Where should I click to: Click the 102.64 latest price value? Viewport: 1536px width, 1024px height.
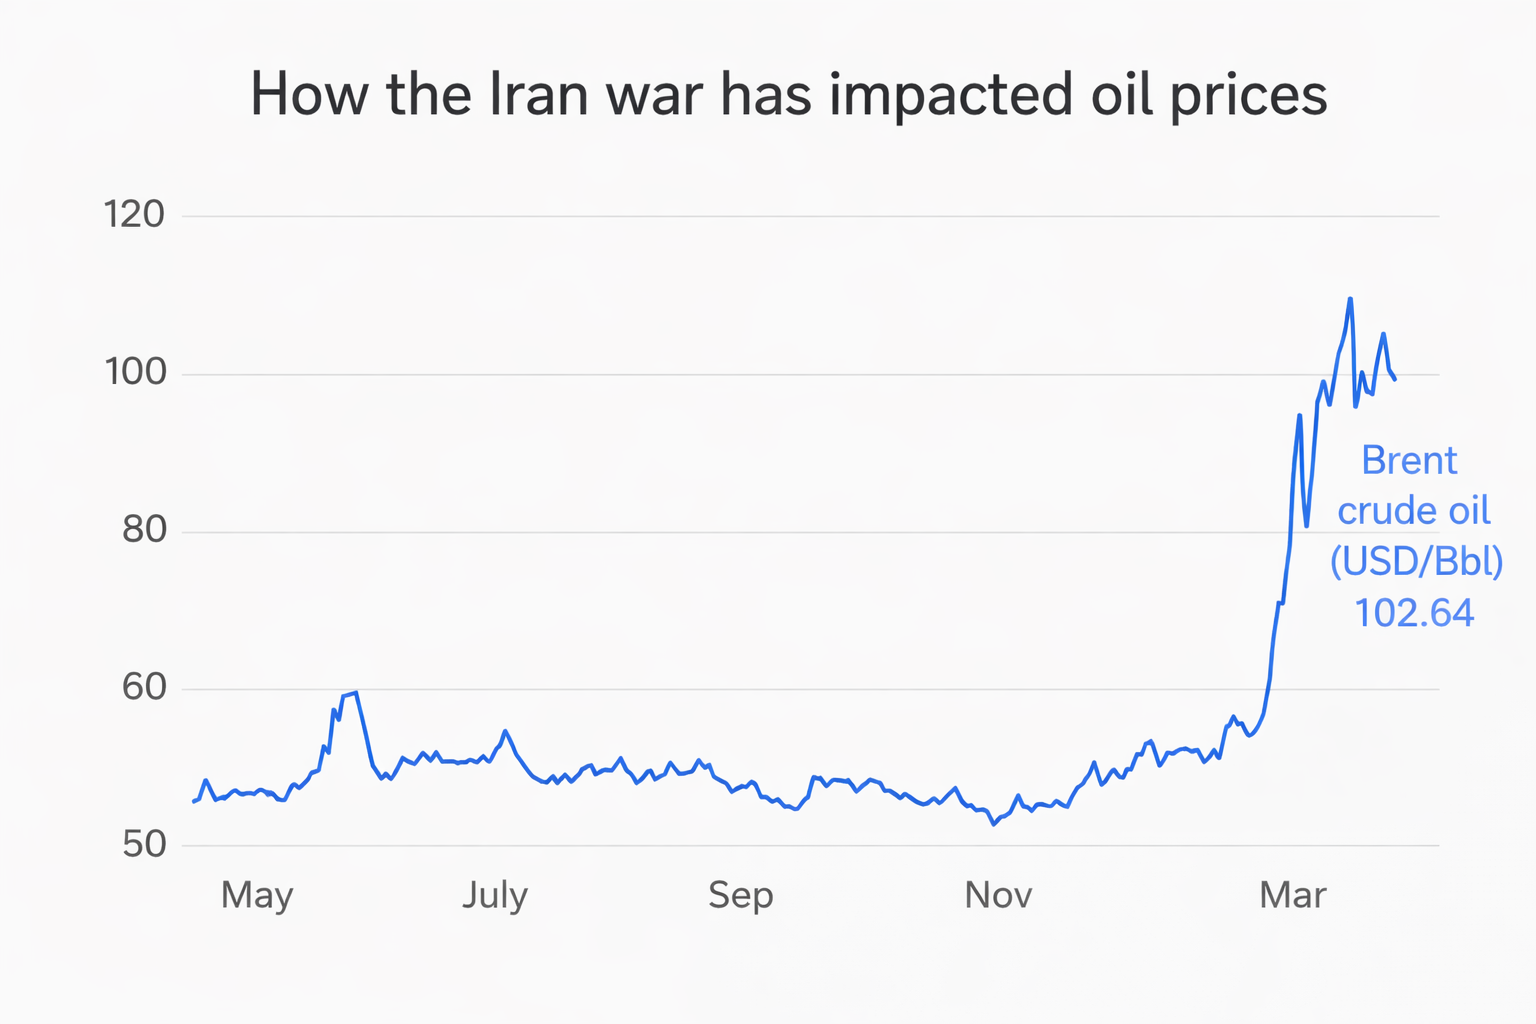[1414, 612]
